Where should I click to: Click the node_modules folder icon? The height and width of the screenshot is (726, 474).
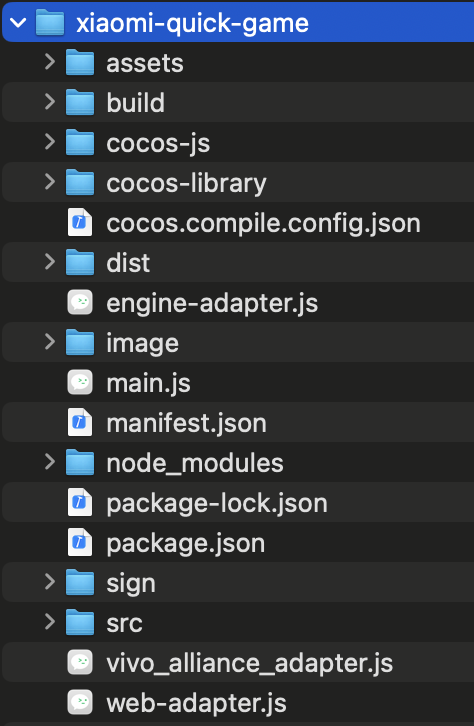[80, 463]
